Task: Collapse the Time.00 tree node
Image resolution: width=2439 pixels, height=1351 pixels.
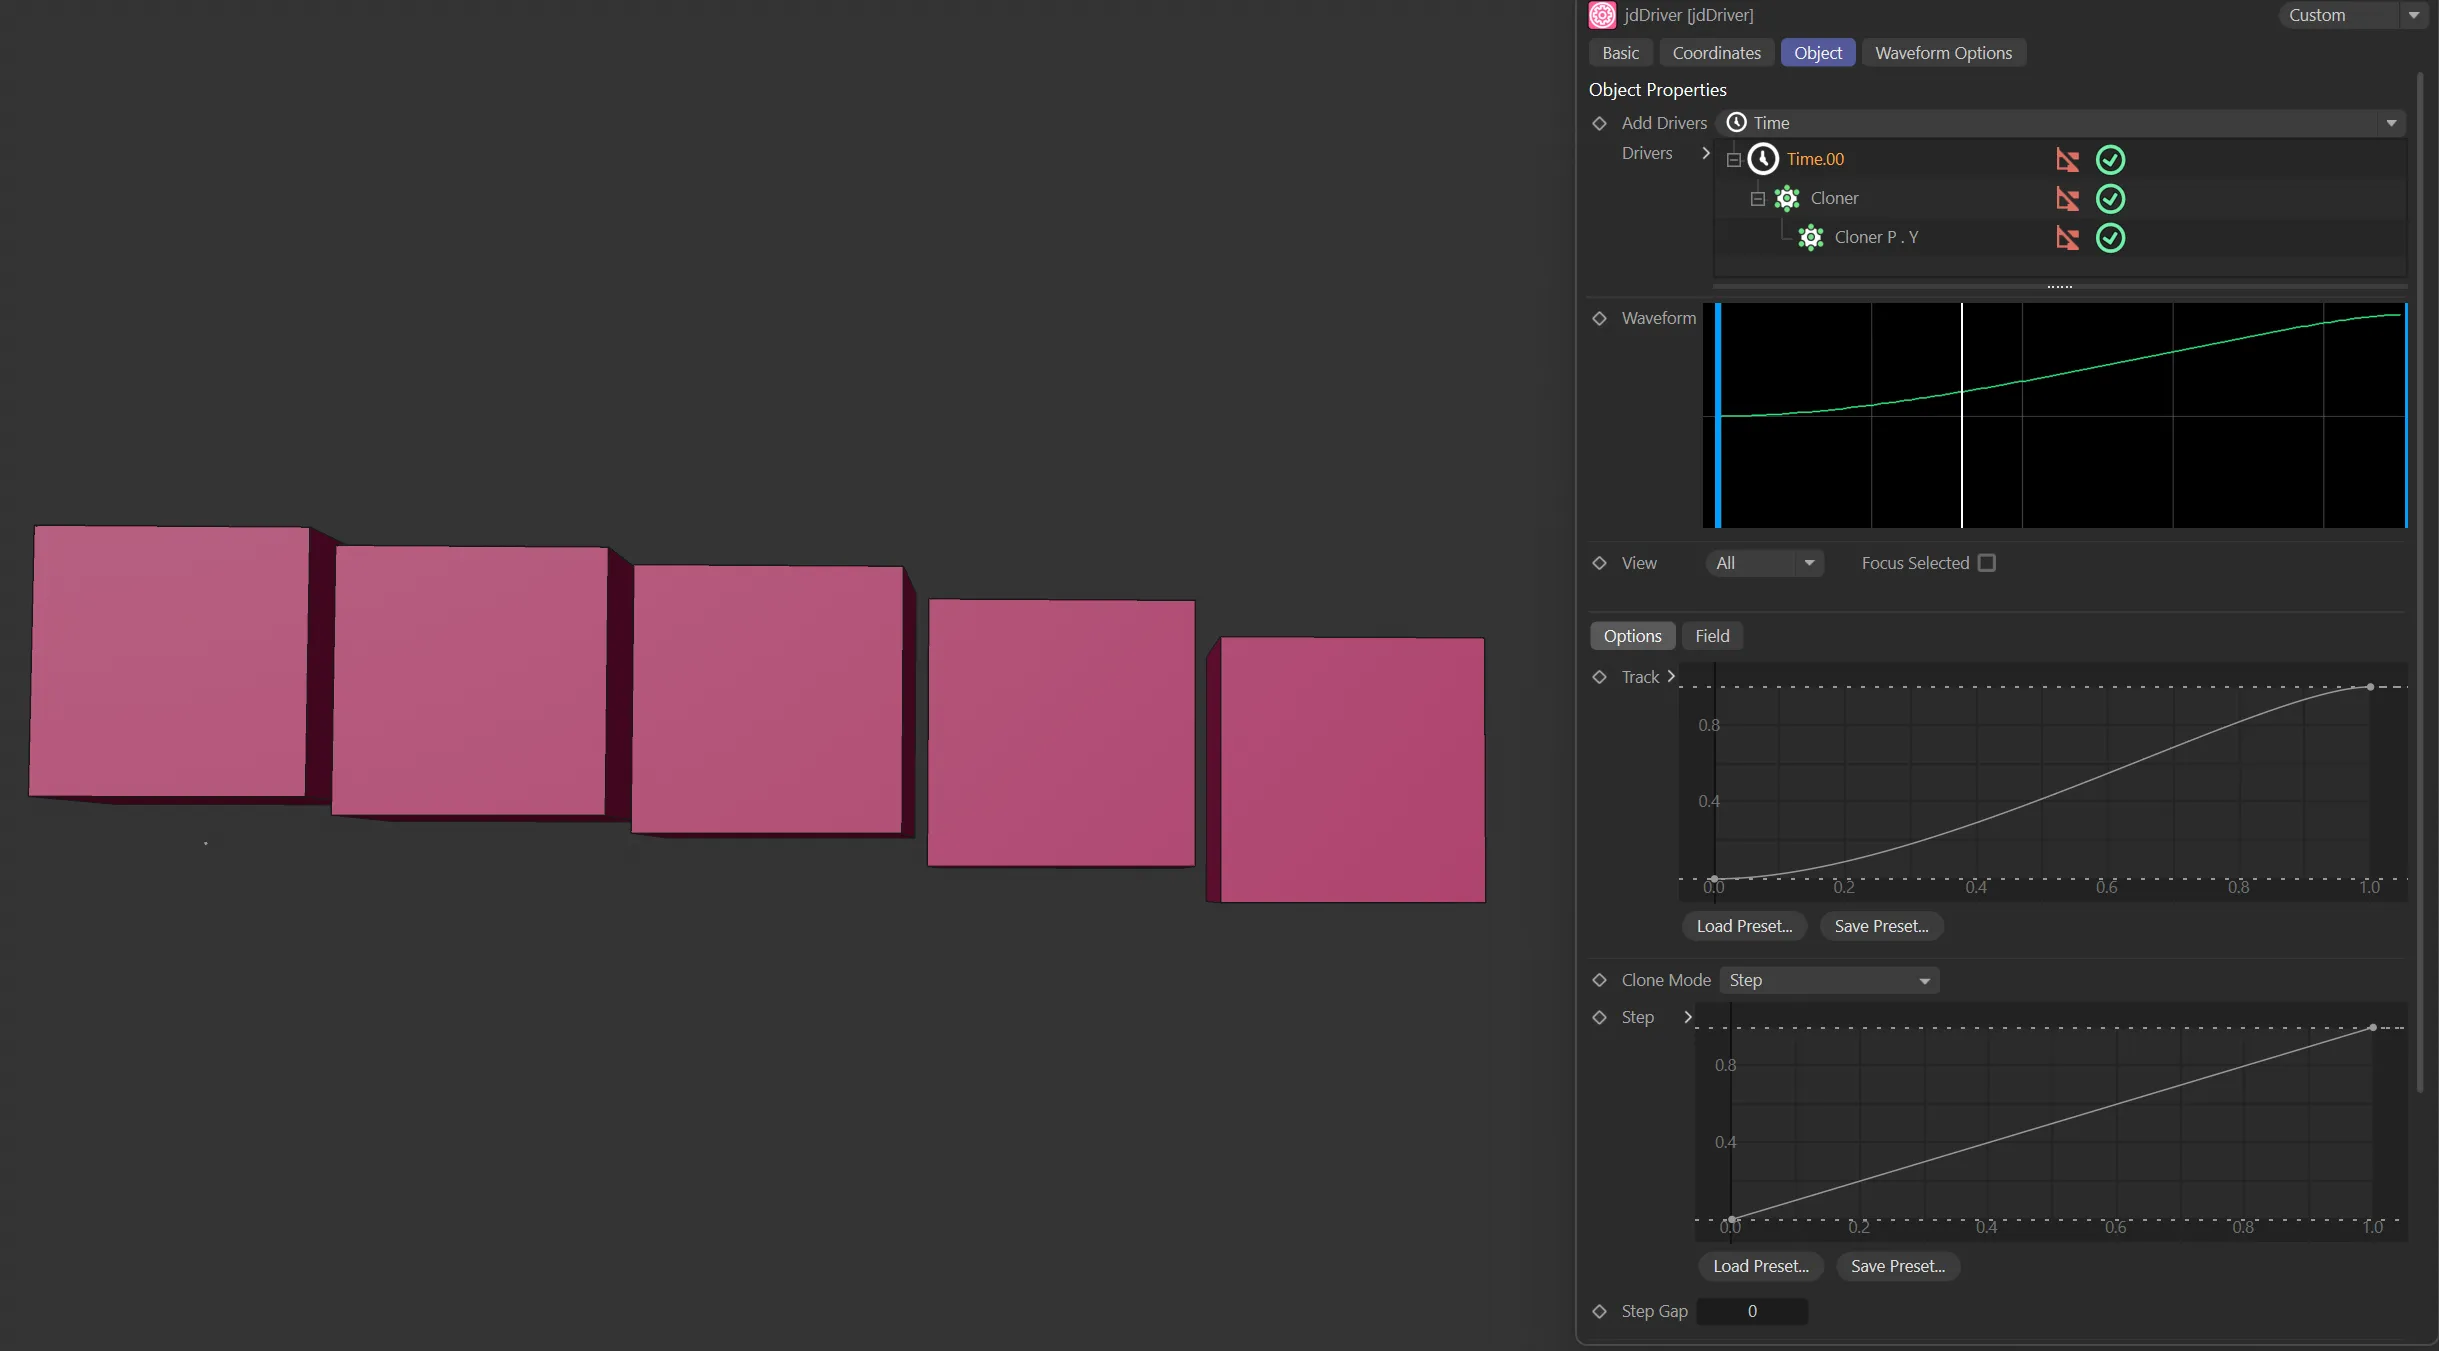Action: coord(1734,160)
